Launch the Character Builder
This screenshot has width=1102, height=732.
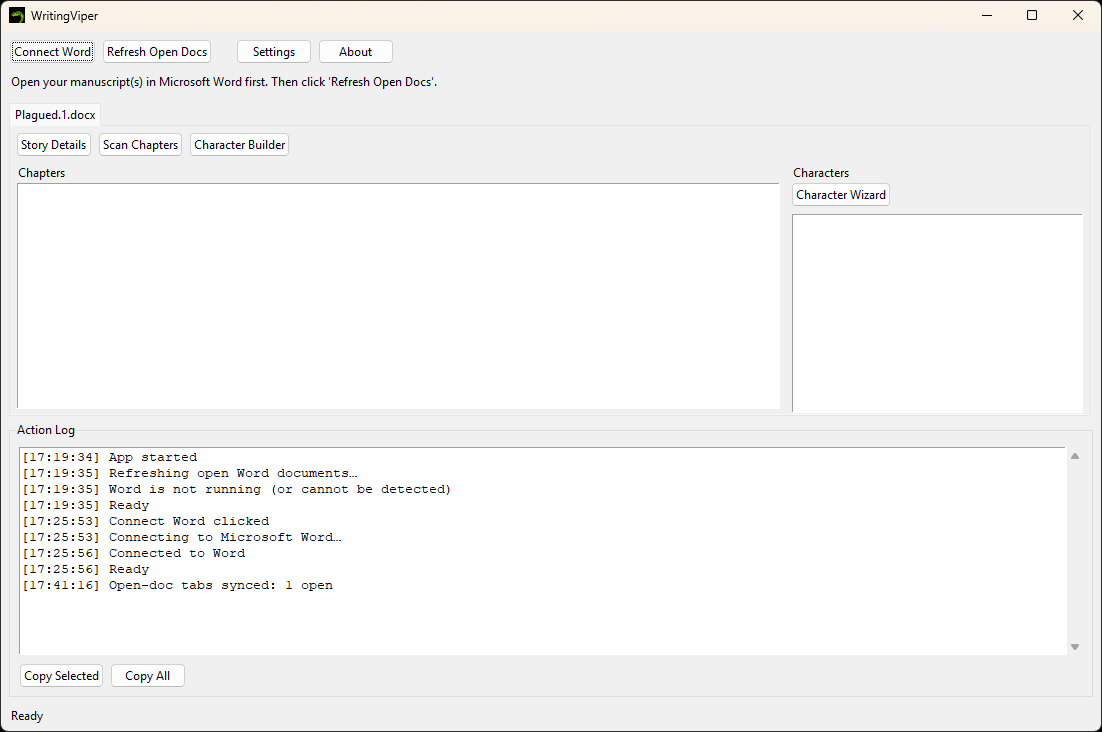tap(240, 145)
